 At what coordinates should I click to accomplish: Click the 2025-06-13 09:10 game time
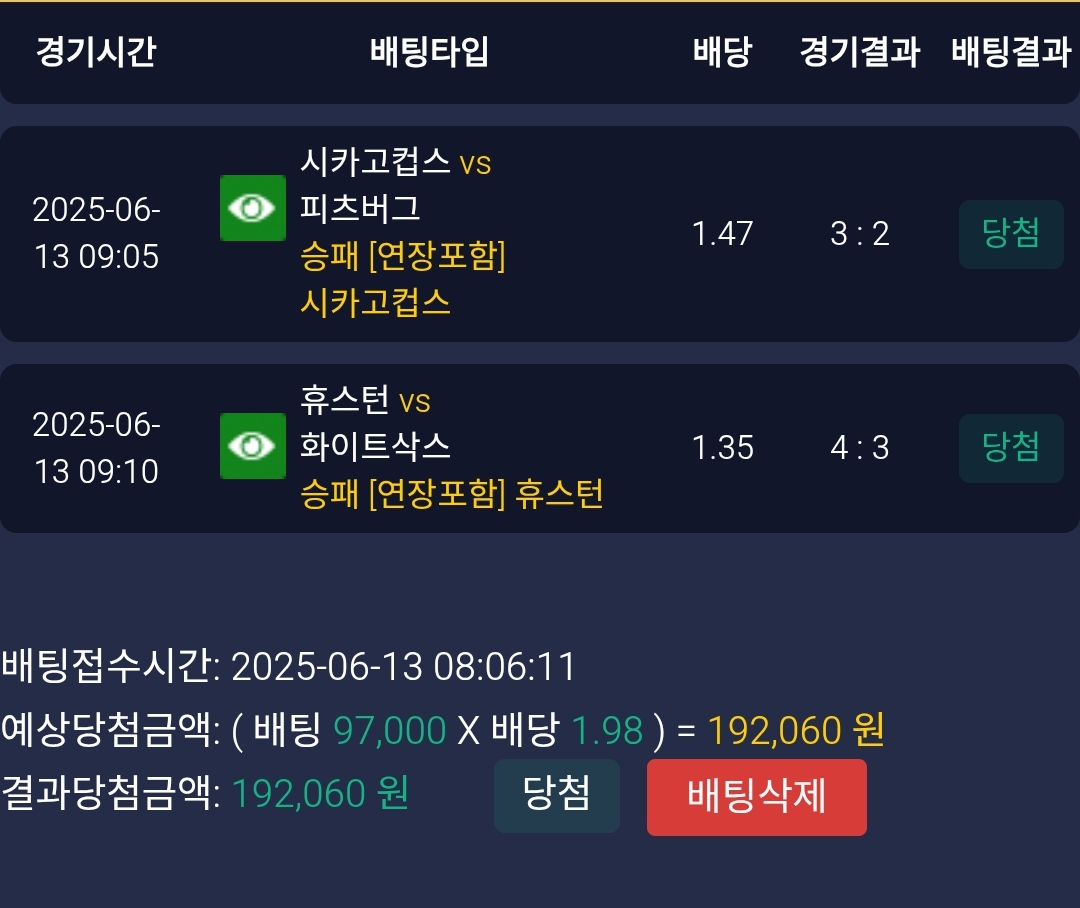(96, 448)
